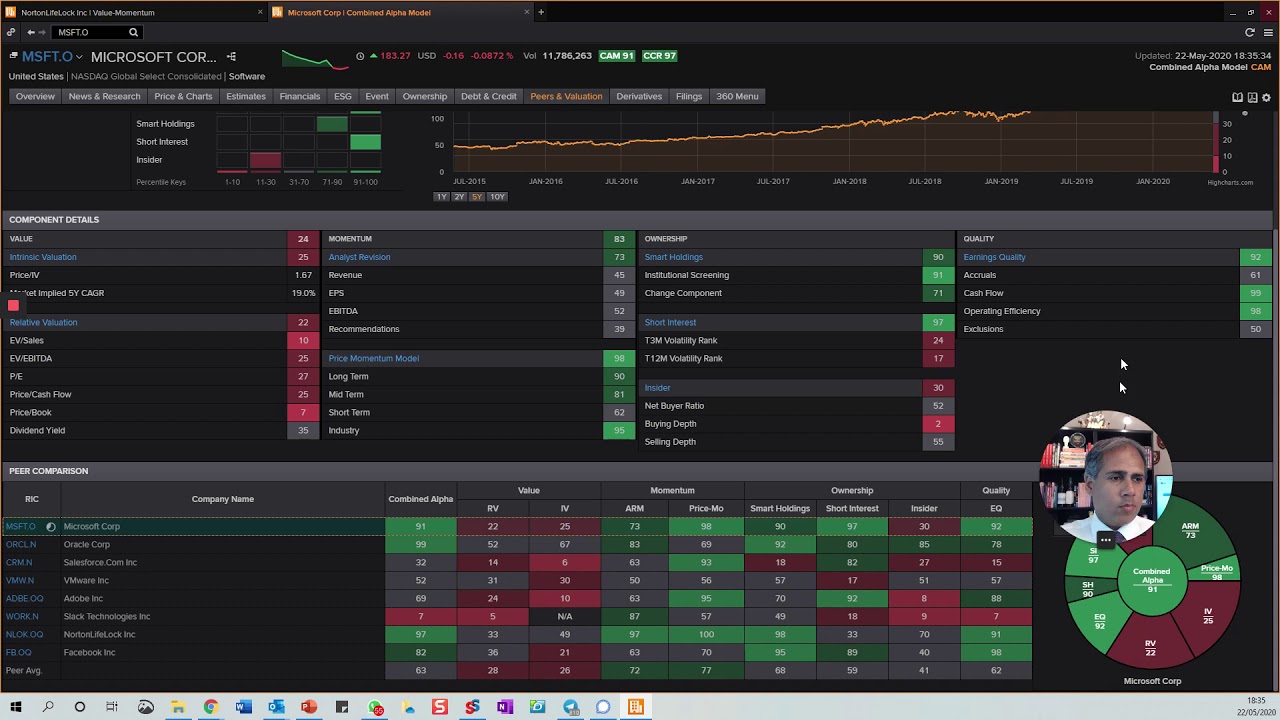This screenshot has height=720, width=1280.
Task: Open the 360 Menu tab
Action: (737, 96)
